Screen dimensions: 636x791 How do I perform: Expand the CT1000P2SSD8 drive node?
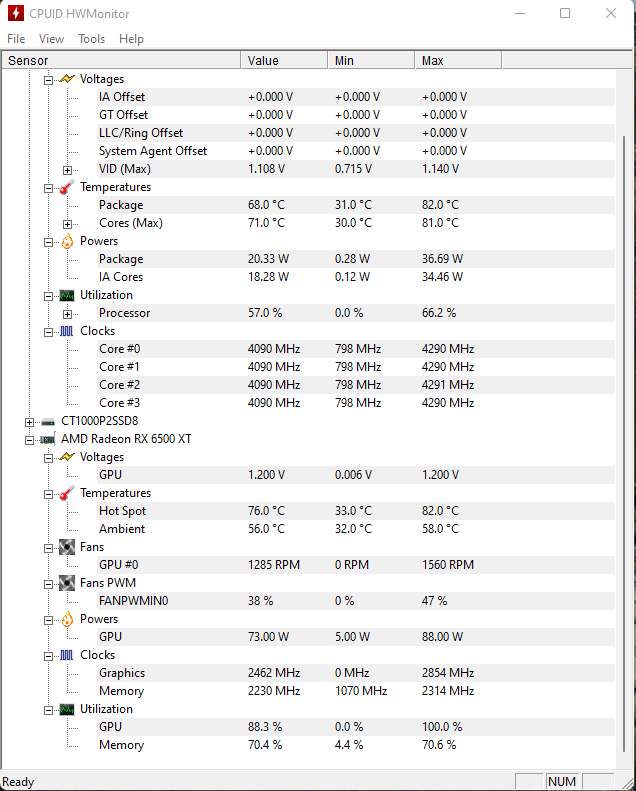click(29, 422)
